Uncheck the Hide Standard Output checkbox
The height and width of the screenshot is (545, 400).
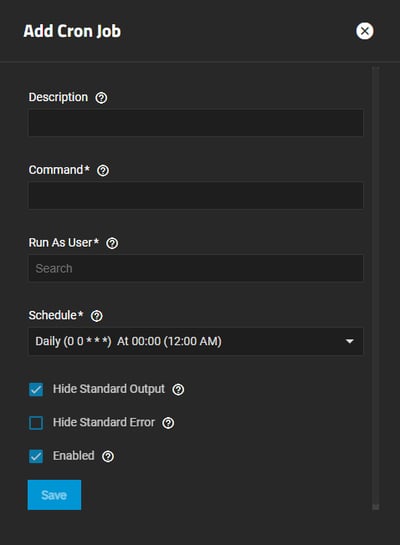pyautogui.click(x=36, y=390)
